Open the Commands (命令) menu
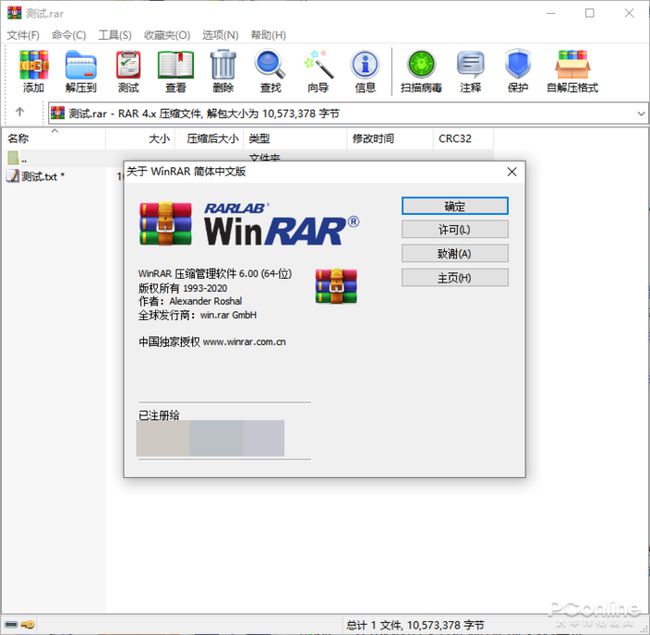650x635 pixels. [69, 35]
